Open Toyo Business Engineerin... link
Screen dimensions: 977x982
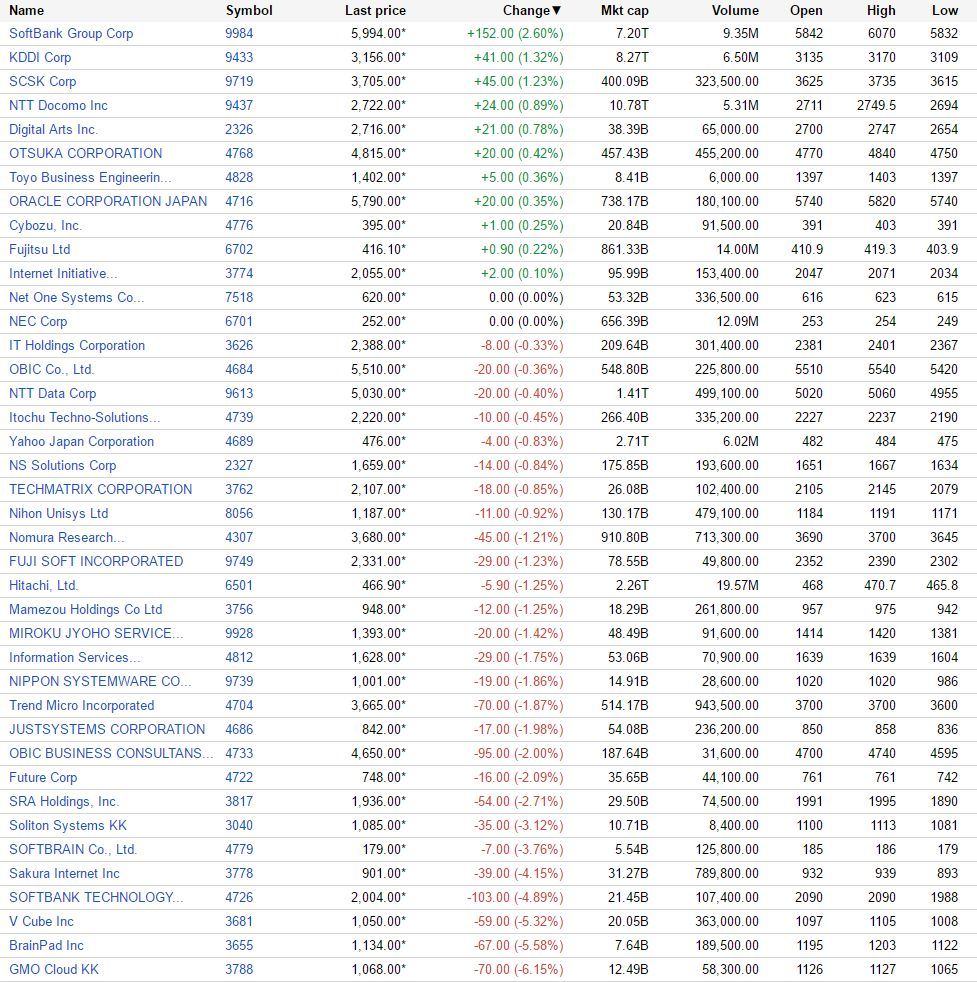90,178
